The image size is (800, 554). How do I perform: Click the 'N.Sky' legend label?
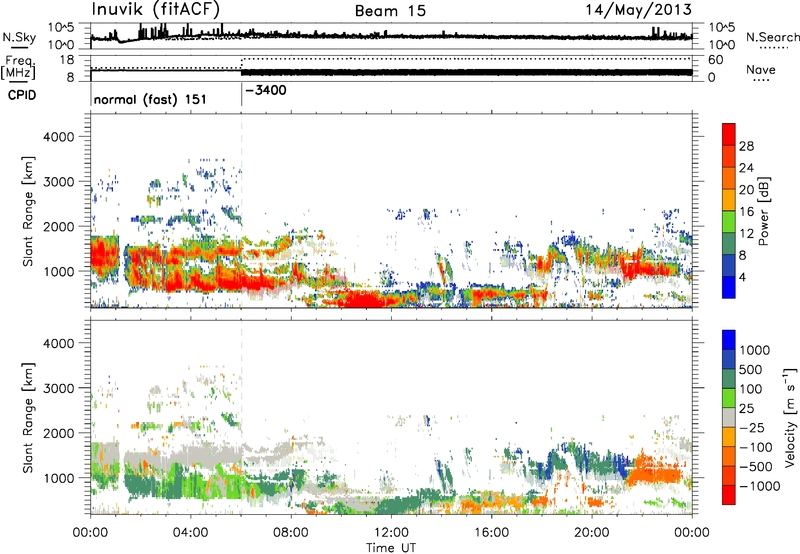(x=19, y=37)
